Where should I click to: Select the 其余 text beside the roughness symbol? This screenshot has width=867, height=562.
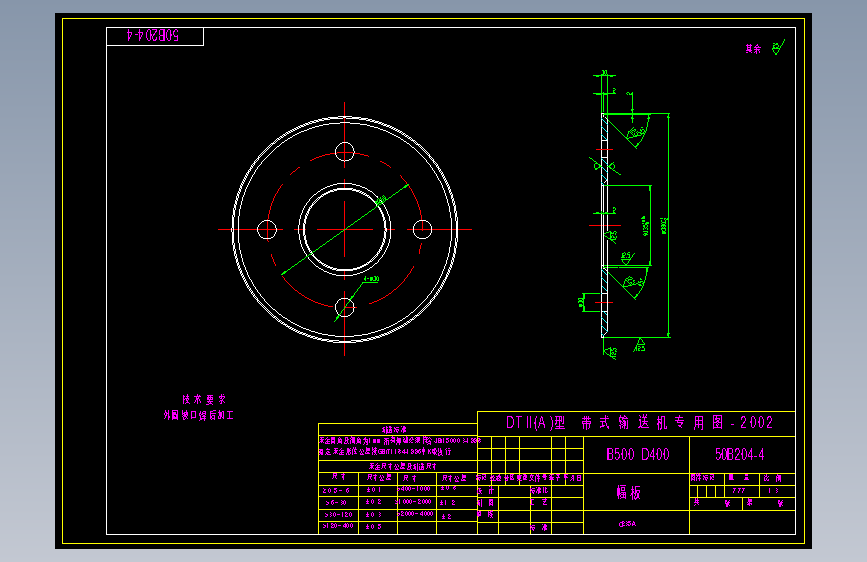(753, 49)
